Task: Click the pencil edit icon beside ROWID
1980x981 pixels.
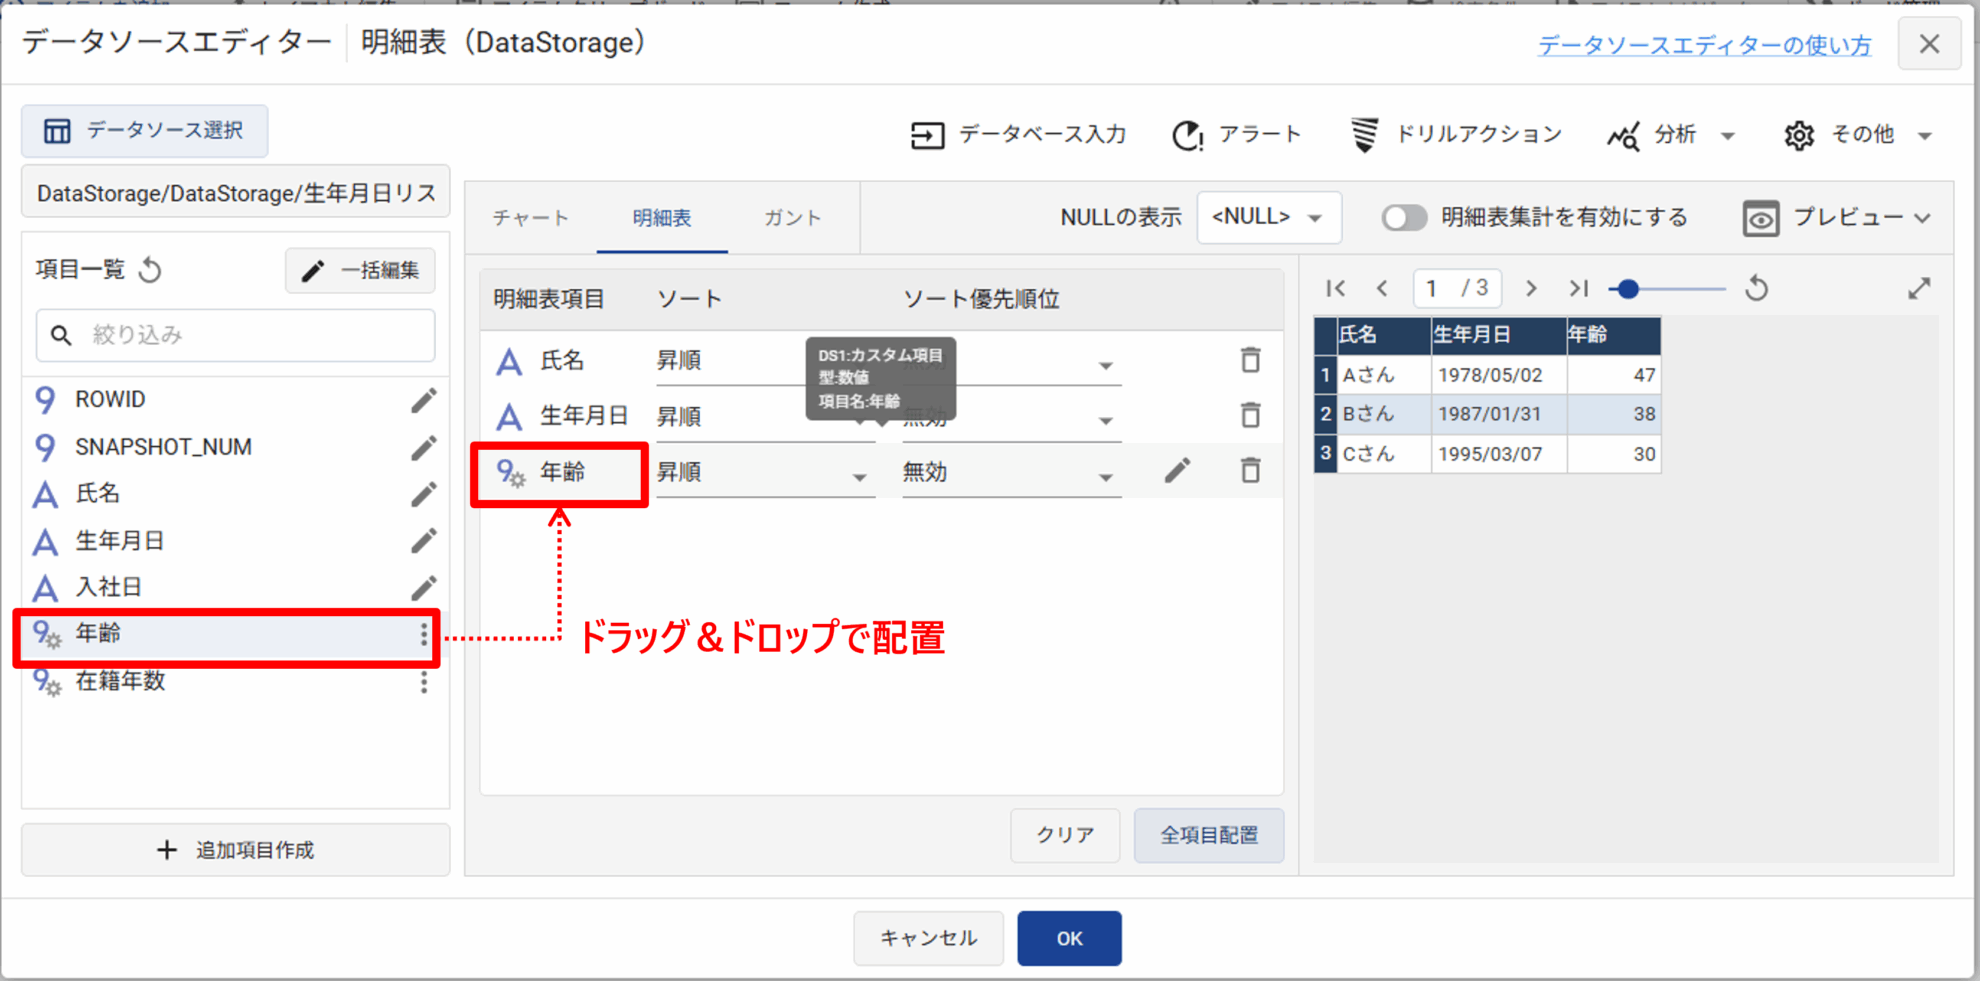Action: pos(423,400)
